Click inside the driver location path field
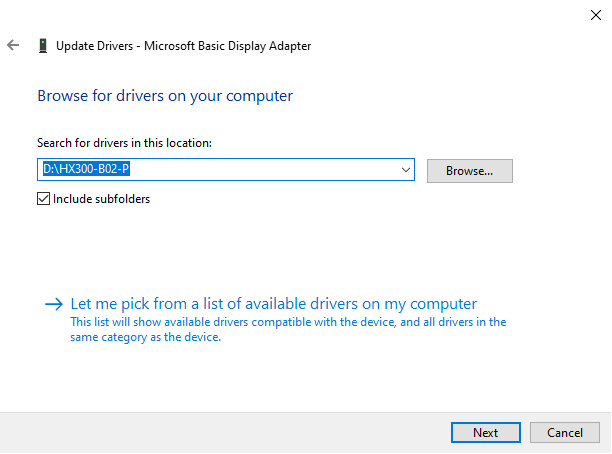The width and height of the screenshot is (612, 454). (x=280, y=171)
